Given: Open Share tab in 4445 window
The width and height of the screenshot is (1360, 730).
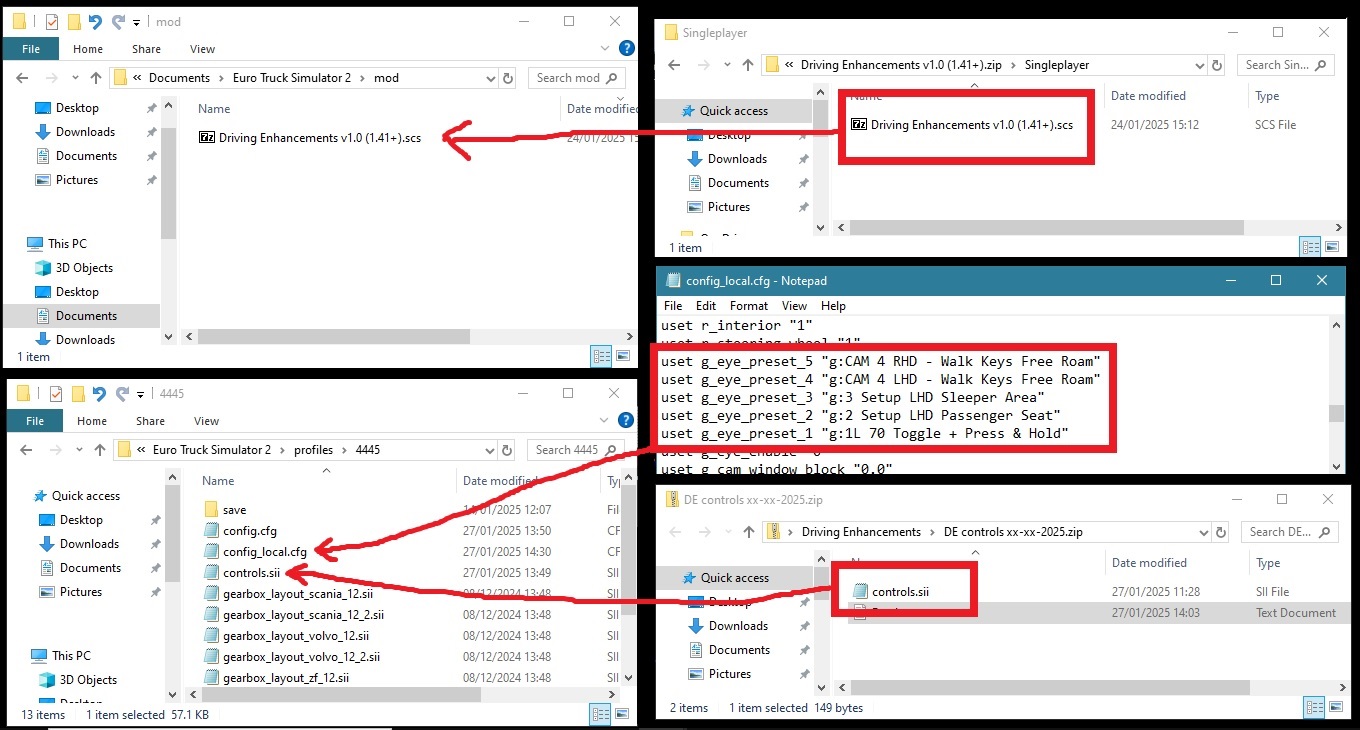Looking at the screenshot, I should (x=150, y=421).
